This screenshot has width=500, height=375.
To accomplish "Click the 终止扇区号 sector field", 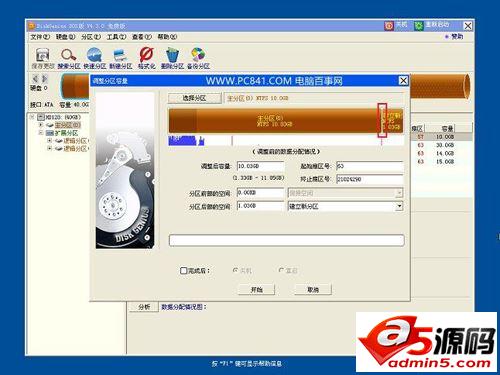I will [370, 179].
